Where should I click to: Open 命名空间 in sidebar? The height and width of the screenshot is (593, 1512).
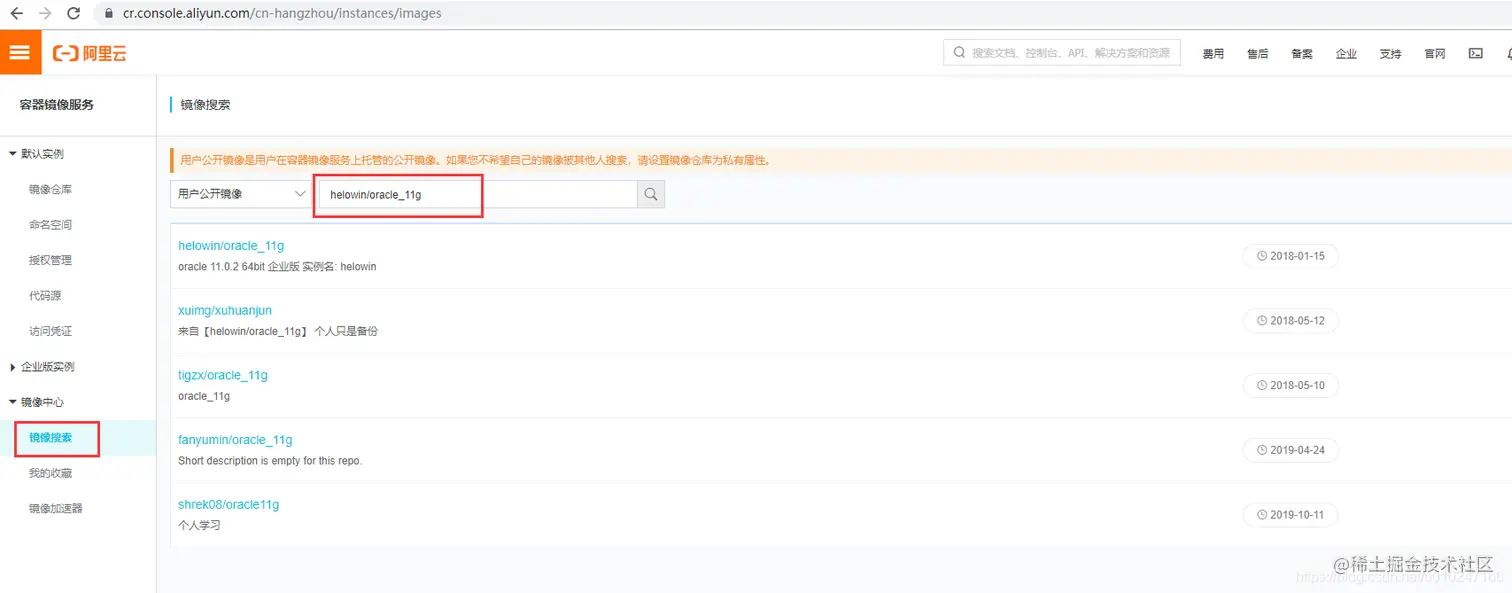tap(50, 225)
